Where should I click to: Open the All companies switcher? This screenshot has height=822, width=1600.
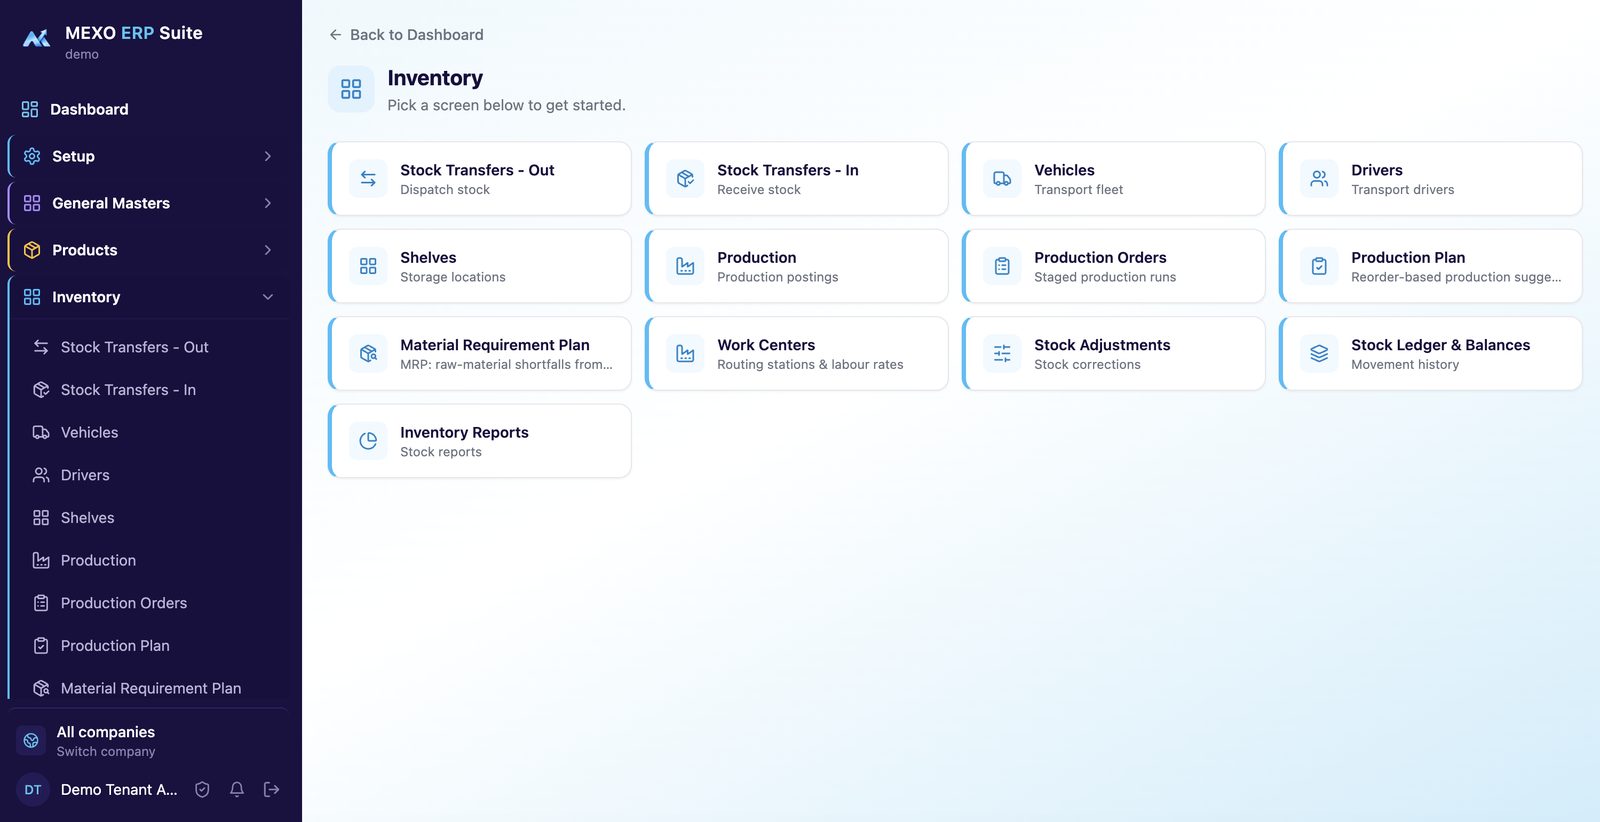pyautogui.click(x=150, y=741)
